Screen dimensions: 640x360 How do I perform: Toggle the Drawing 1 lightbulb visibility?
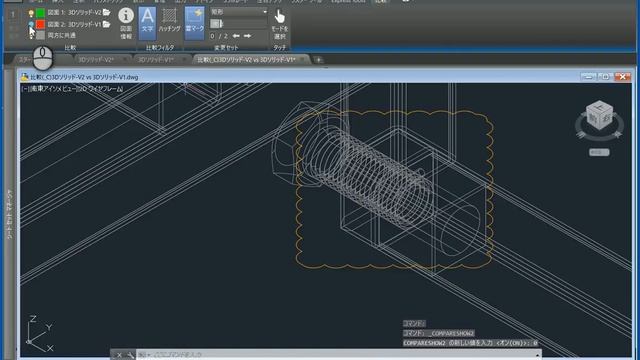coord(31,13)
